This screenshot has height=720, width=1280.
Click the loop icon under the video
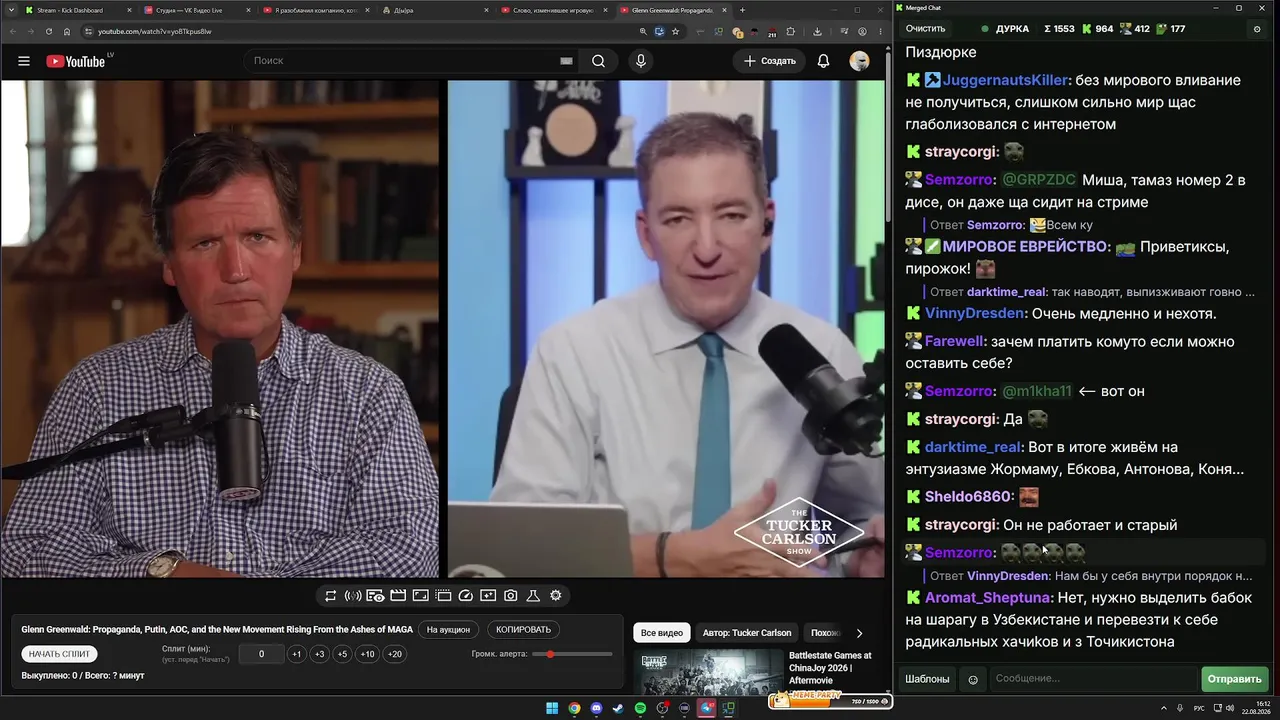[x=330, y=596]
